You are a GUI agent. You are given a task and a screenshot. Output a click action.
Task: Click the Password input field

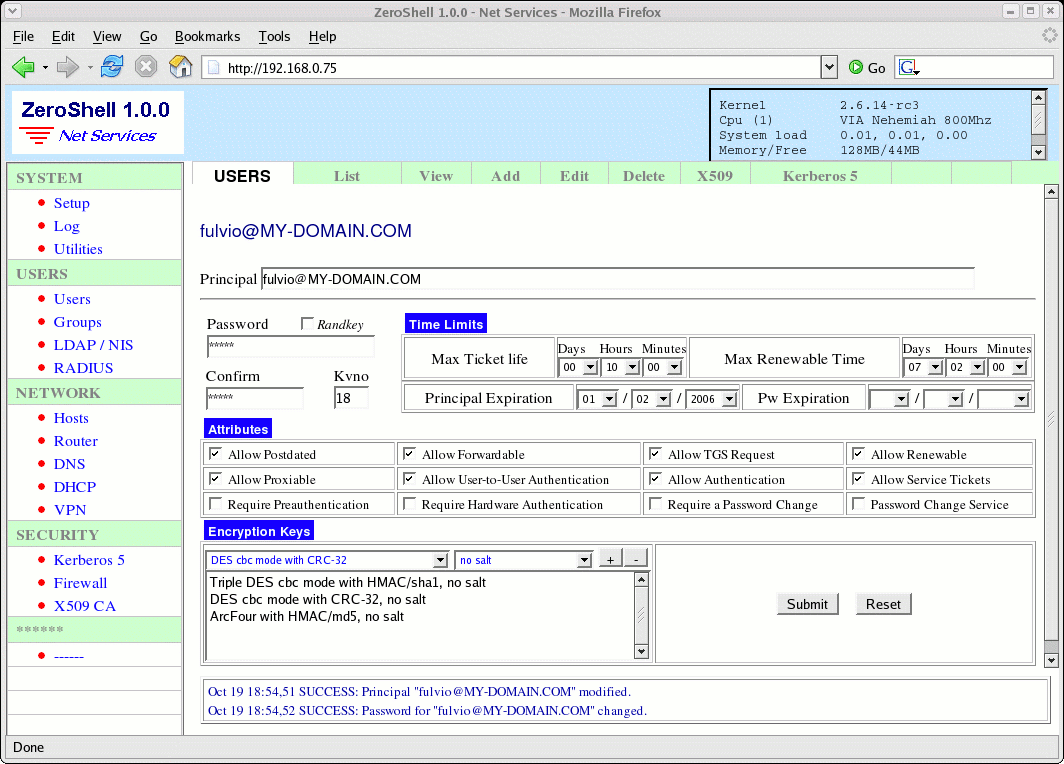tap(290, 345)
